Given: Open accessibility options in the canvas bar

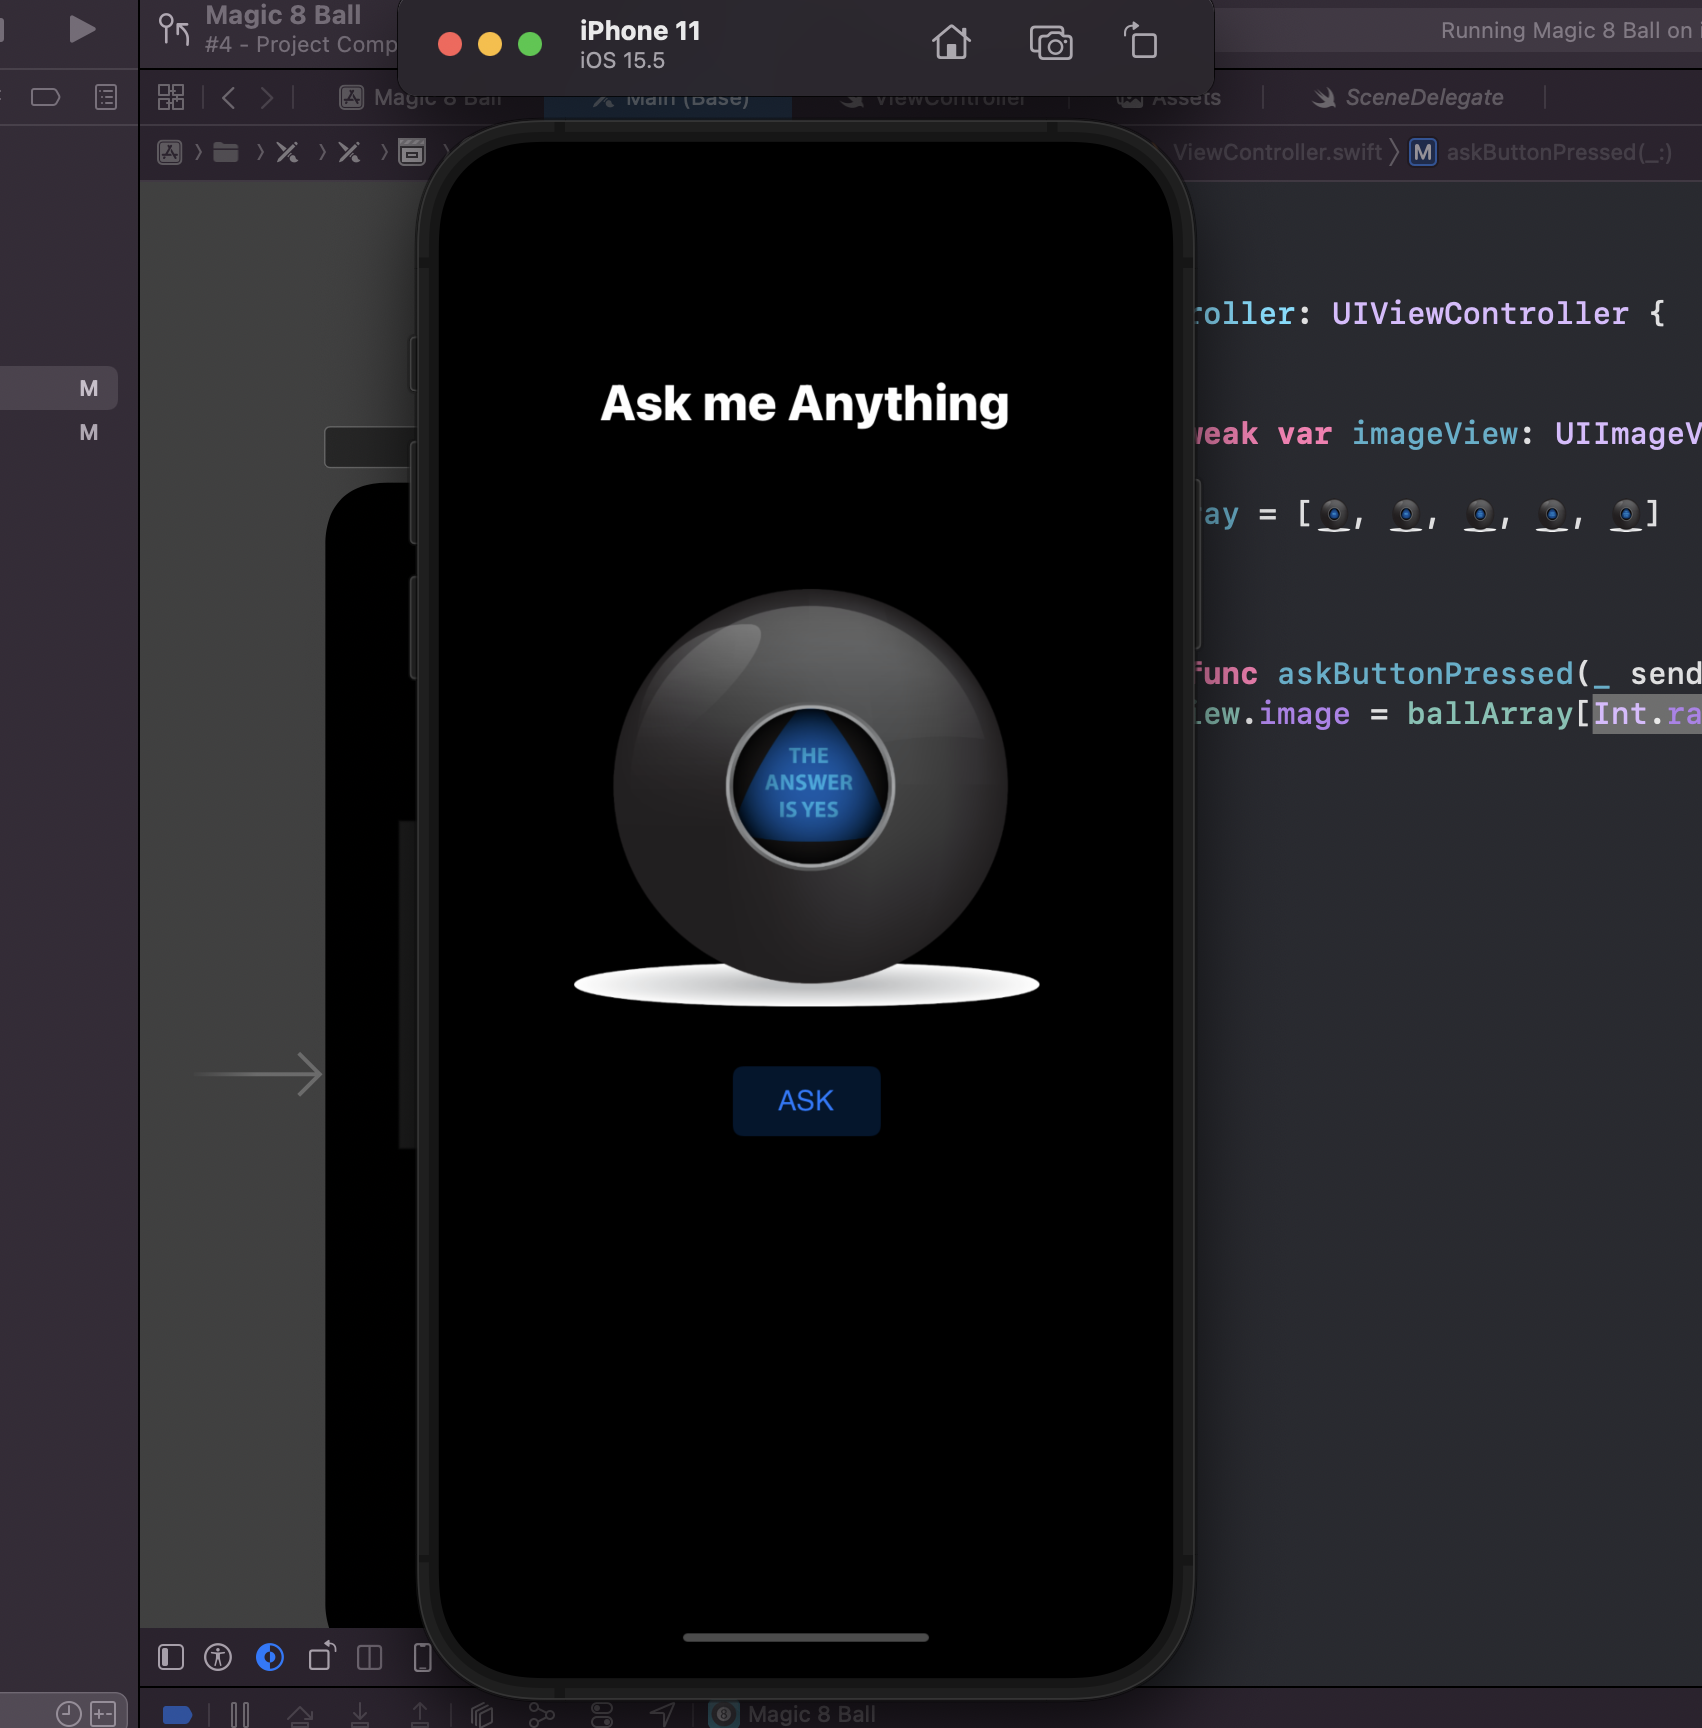Looking at the screenshot, I should coord(218,1657).
